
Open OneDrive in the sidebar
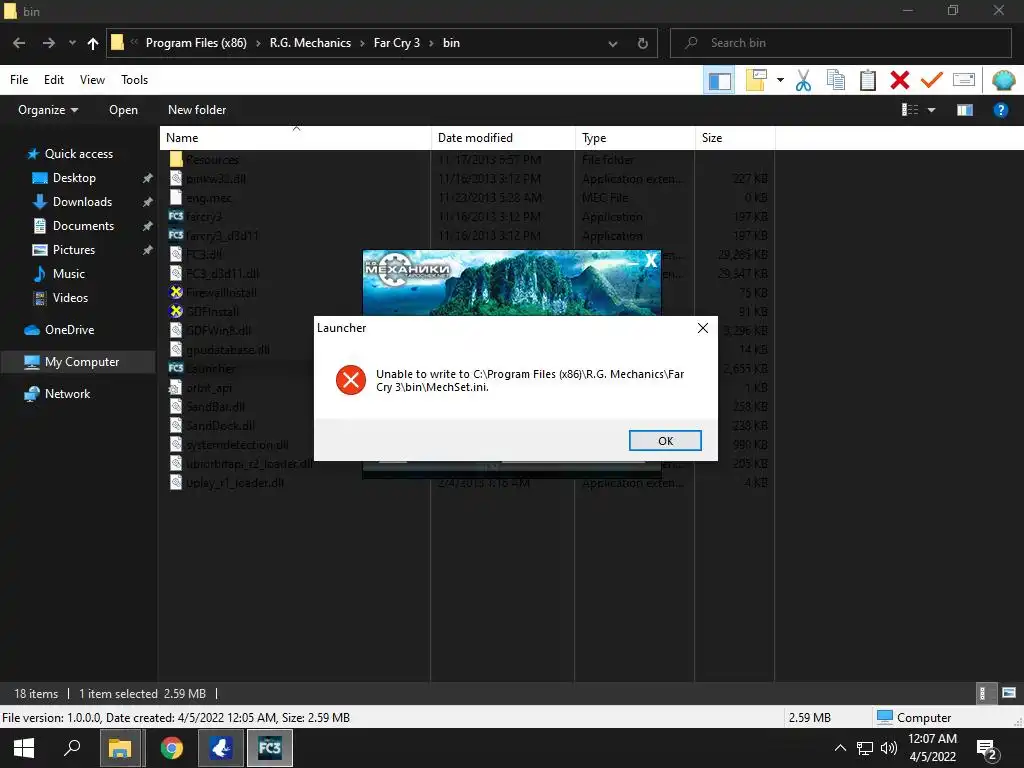pyautogui.click(x=69, y=330)
